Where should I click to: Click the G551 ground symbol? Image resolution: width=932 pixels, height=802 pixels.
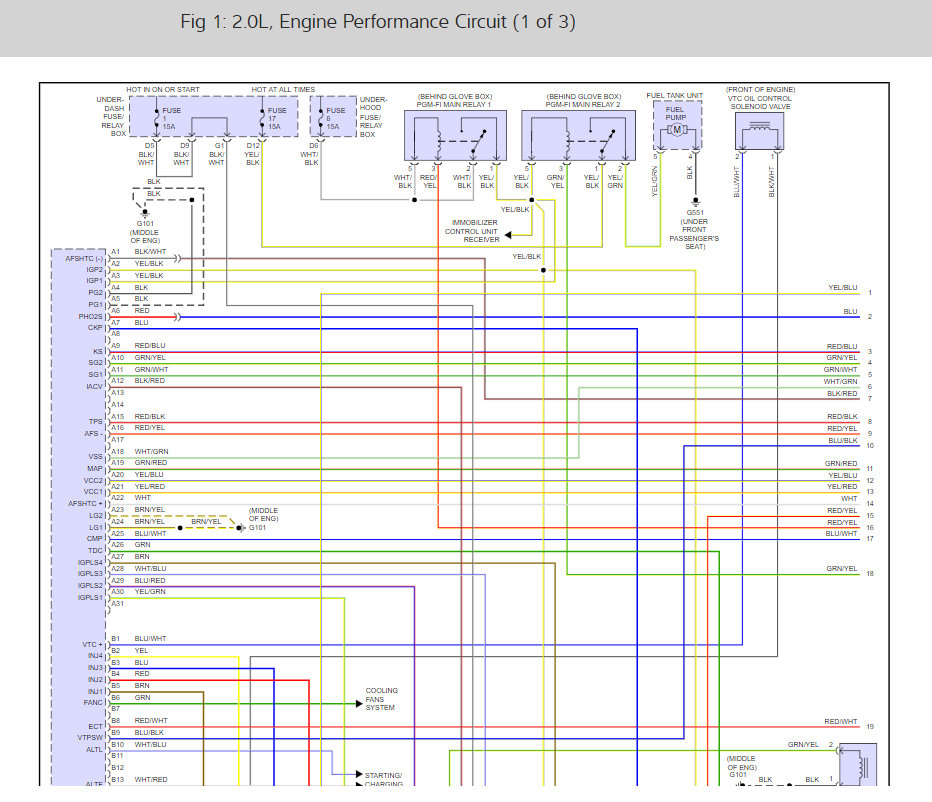[695, 202]
